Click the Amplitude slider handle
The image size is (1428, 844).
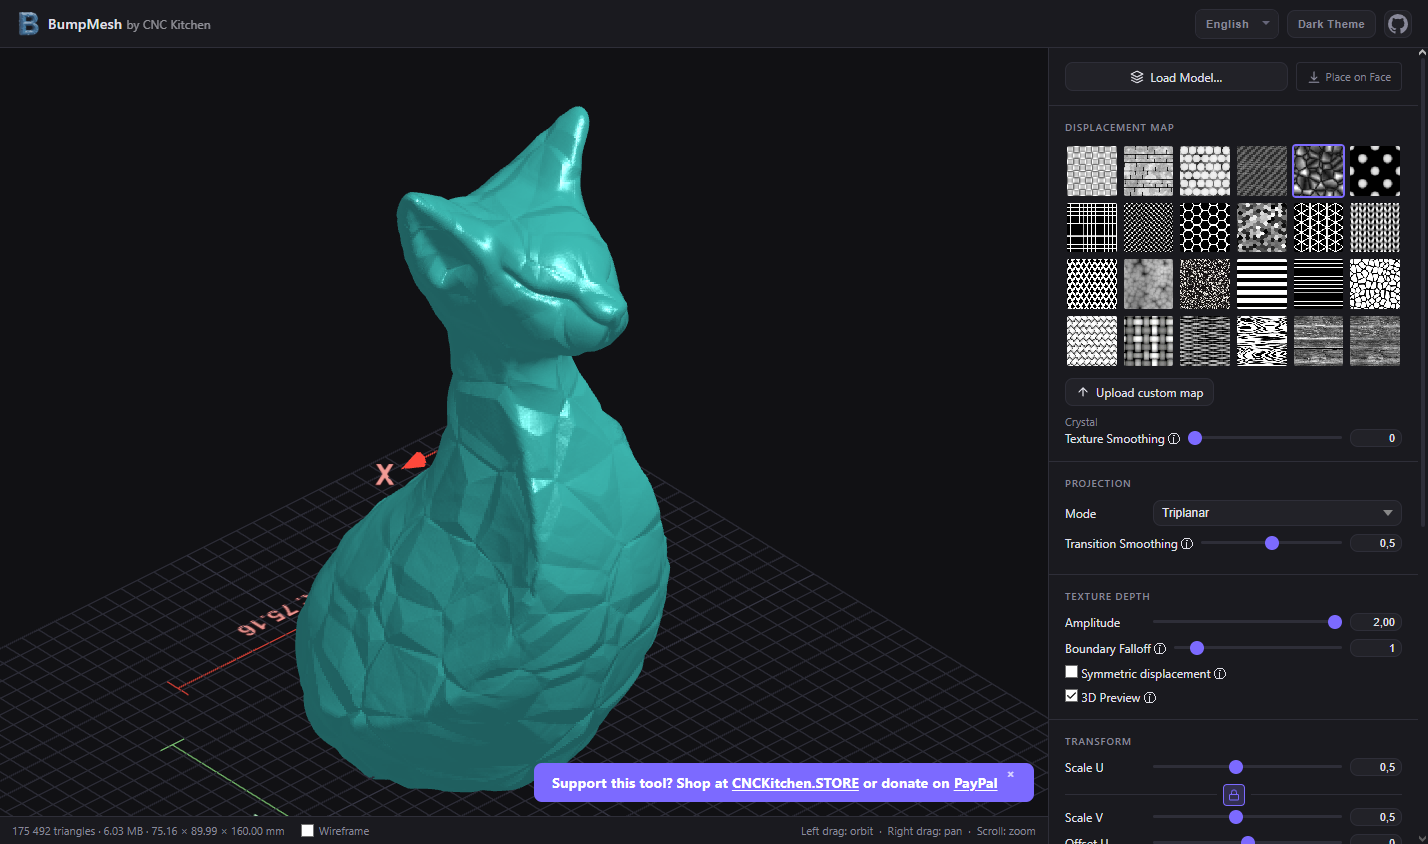click(1334, 622)
